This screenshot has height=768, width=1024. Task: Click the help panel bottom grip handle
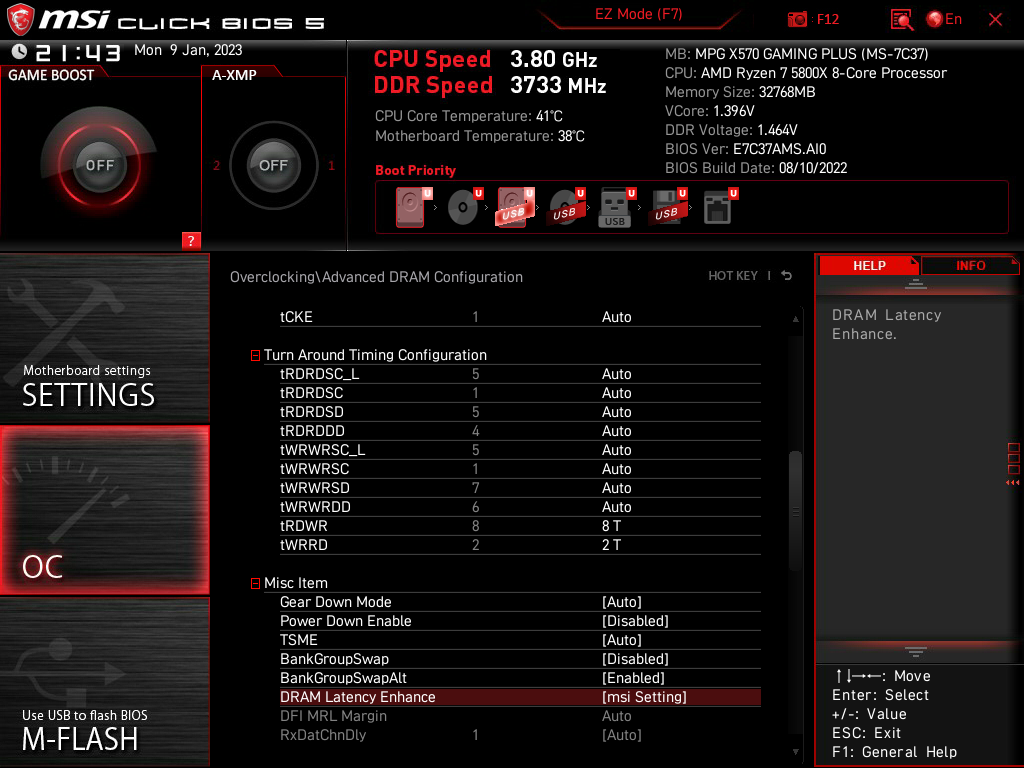(916, 652)
